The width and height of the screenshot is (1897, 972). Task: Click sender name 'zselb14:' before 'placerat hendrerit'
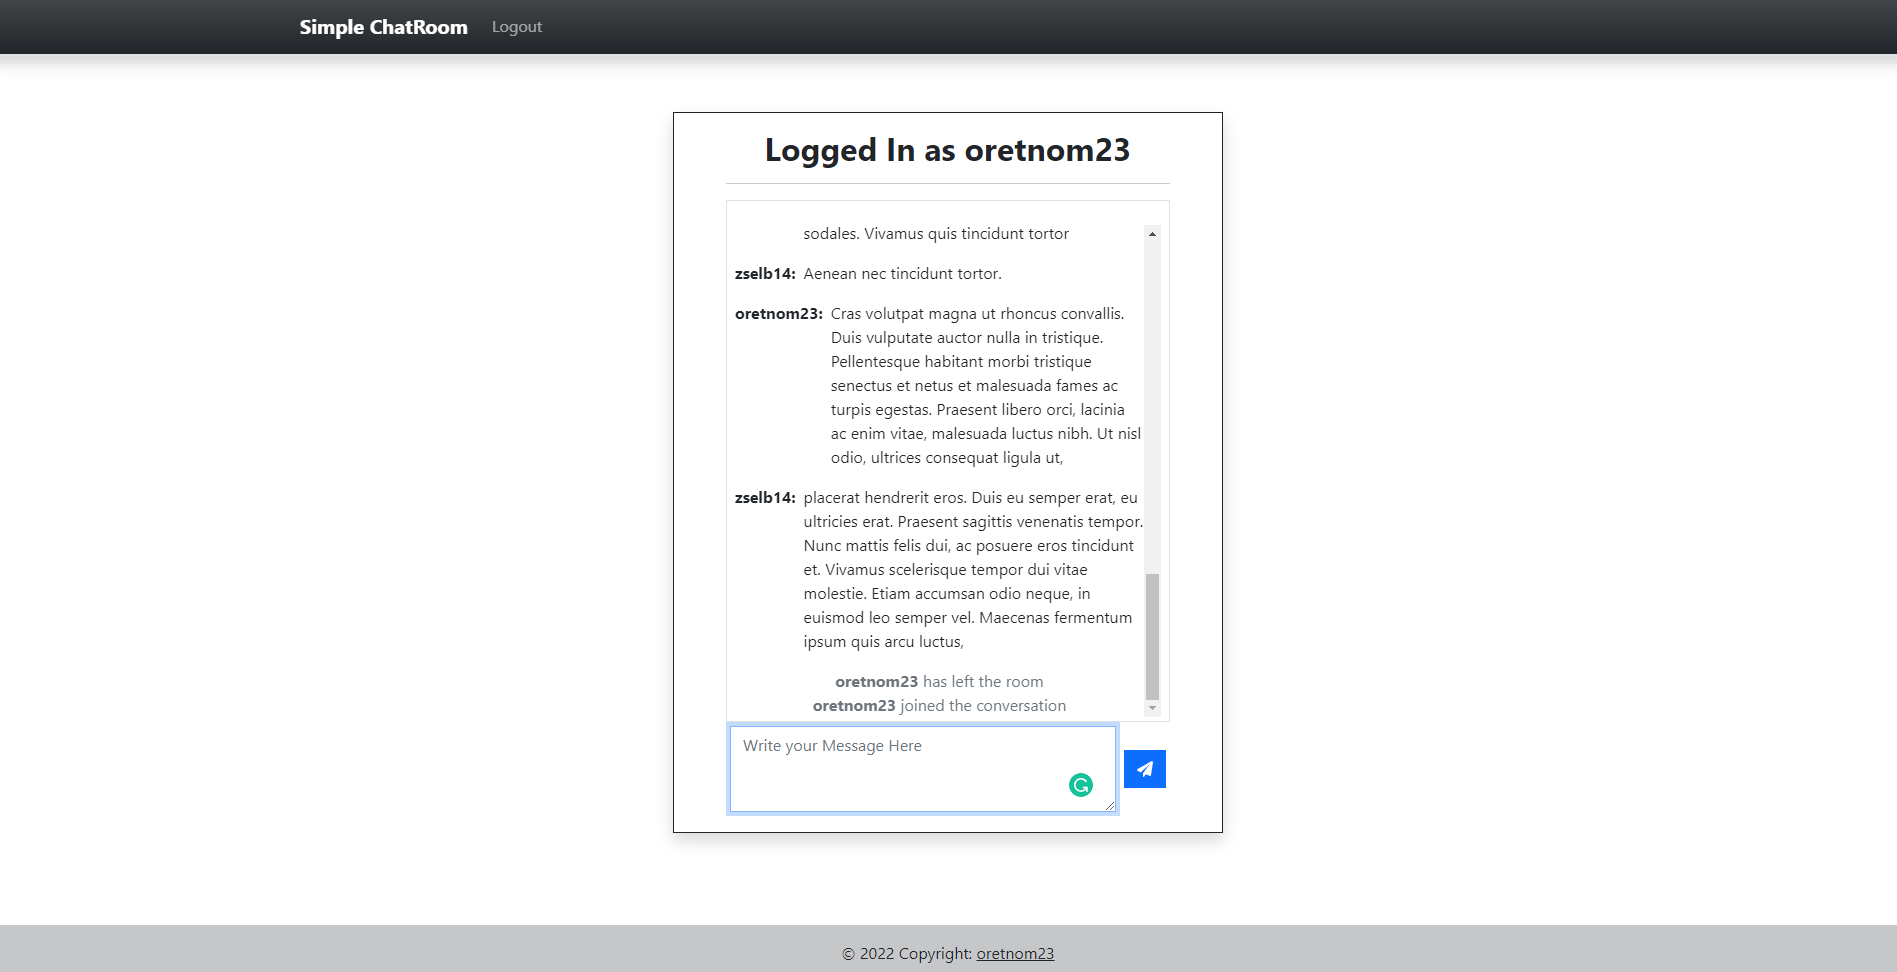(x=765, y=498)
